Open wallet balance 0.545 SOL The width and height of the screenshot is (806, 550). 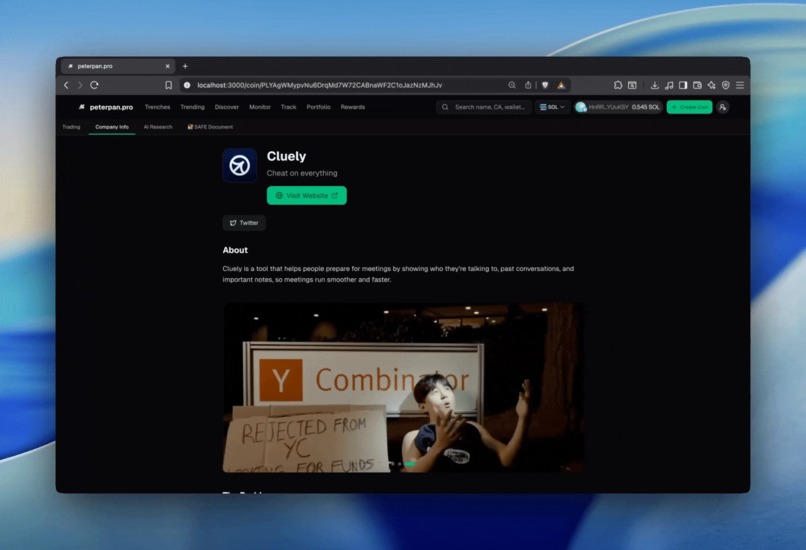[646, 107]
